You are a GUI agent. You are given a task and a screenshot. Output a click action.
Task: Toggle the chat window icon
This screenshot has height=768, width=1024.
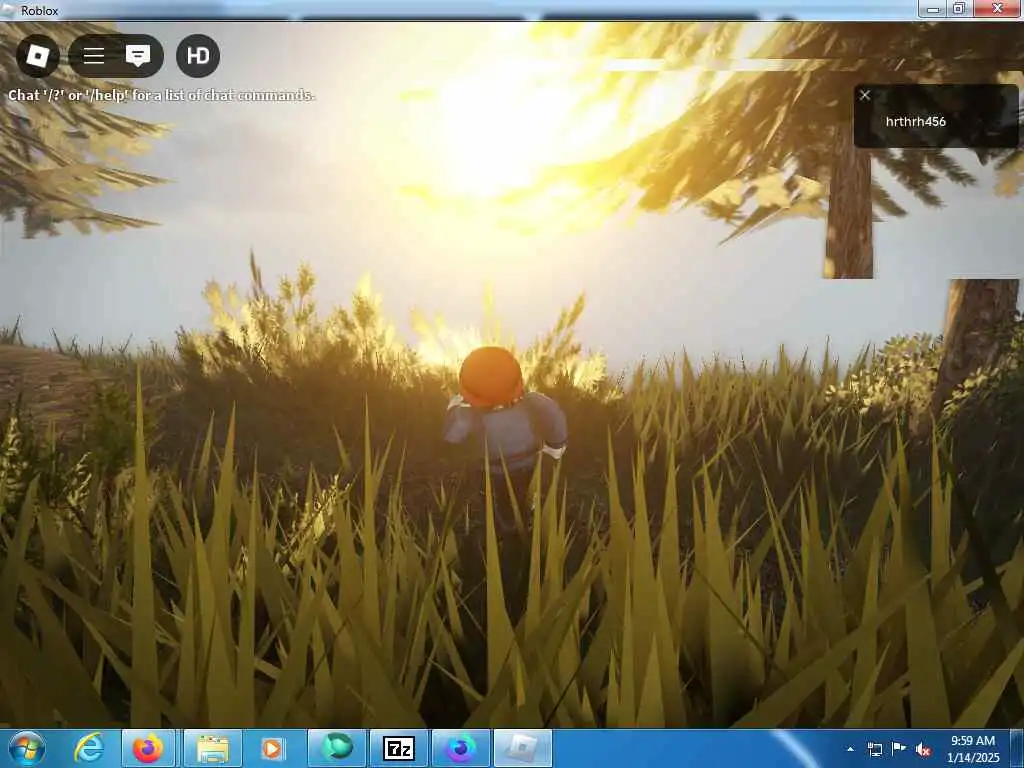138,56
